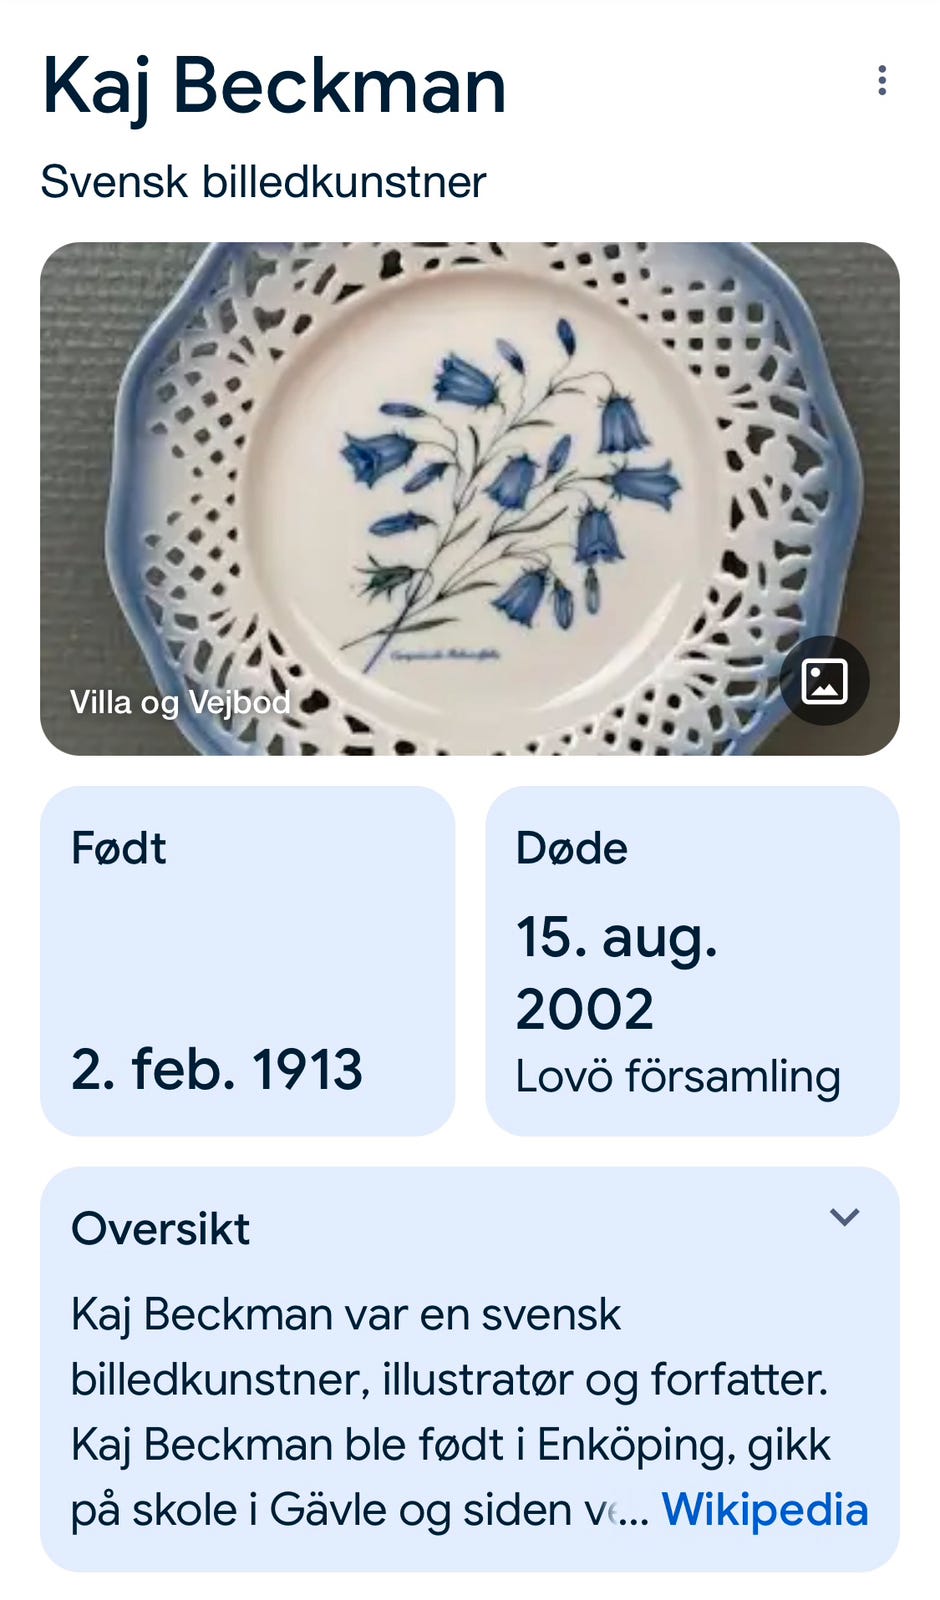Tap the Døde label text
Viewport: 940px width, 1600px height.
coord(571,848)
